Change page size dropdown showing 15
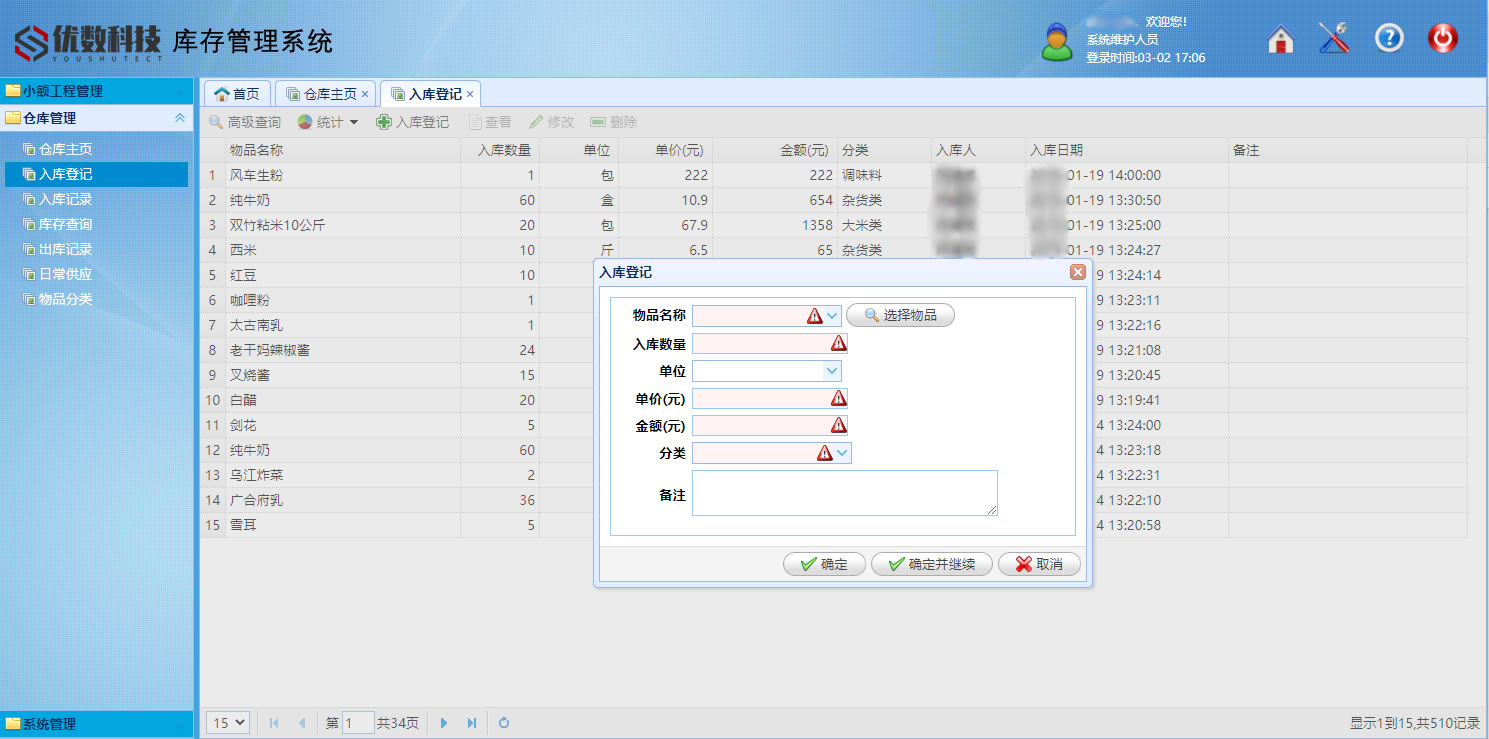Image resolution: width=1489 pixels, height=739 pixels. point(228,723)
